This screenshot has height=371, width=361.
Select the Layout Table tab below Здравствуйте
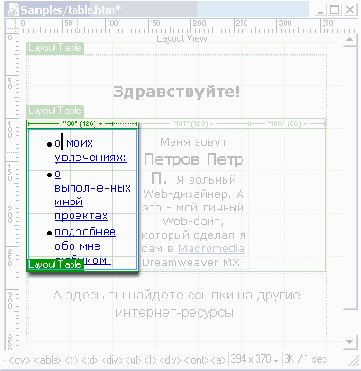pyautogui.click(x=55, y=110)
